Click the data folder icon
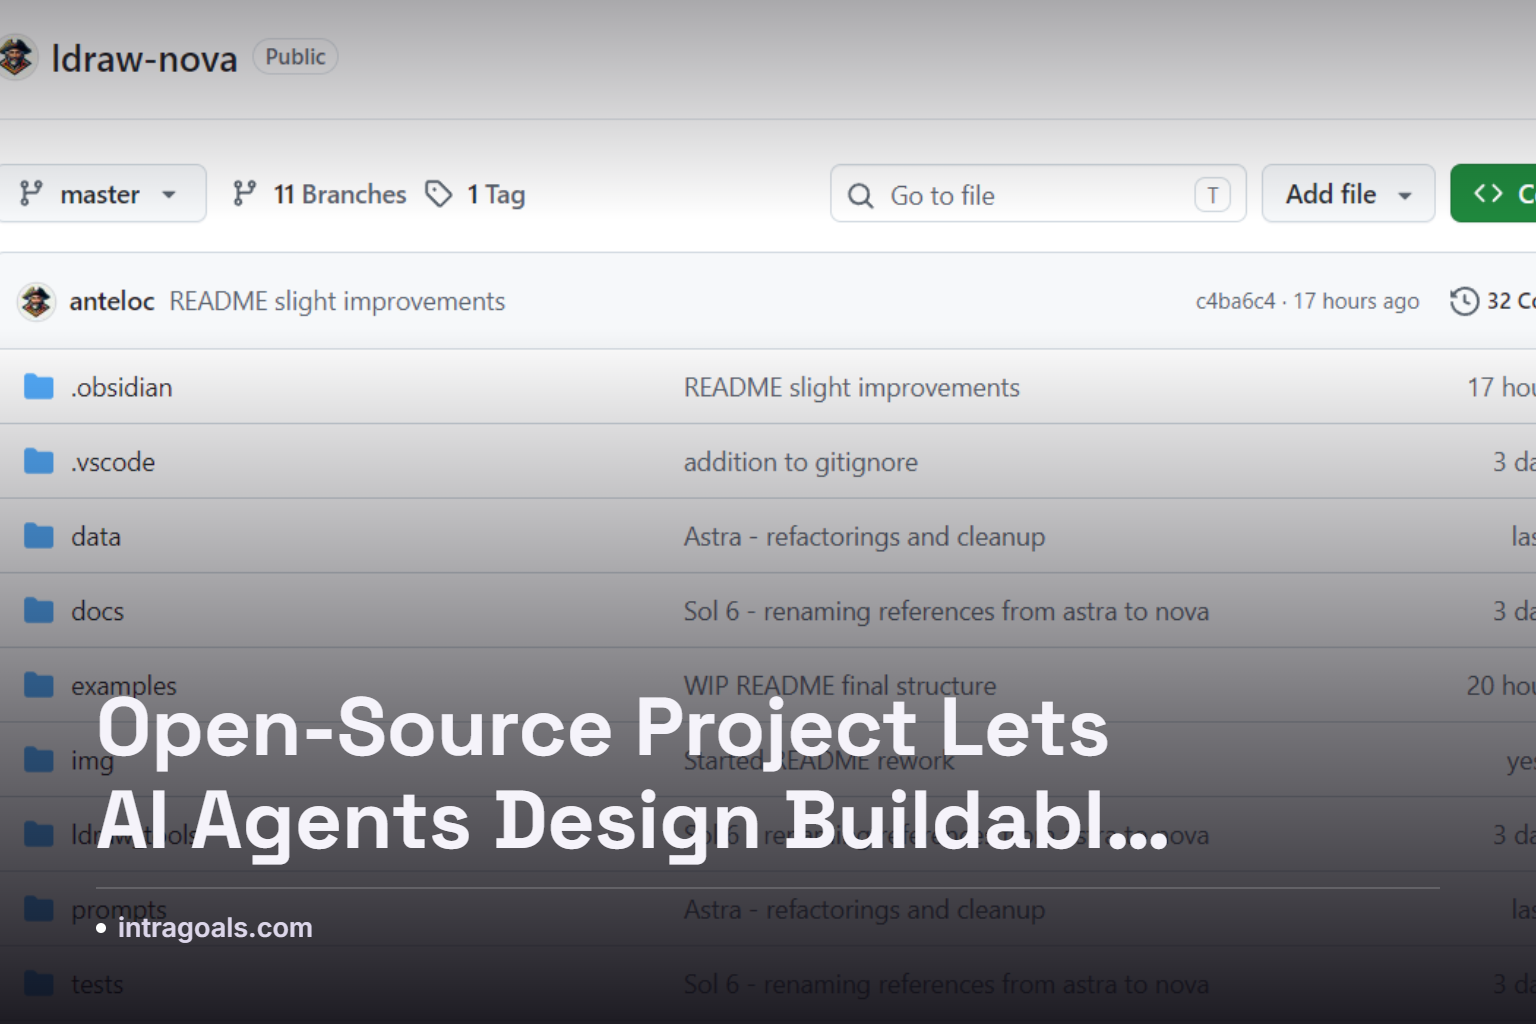This screenshot has width=1536, height=1024. (38, 536)
